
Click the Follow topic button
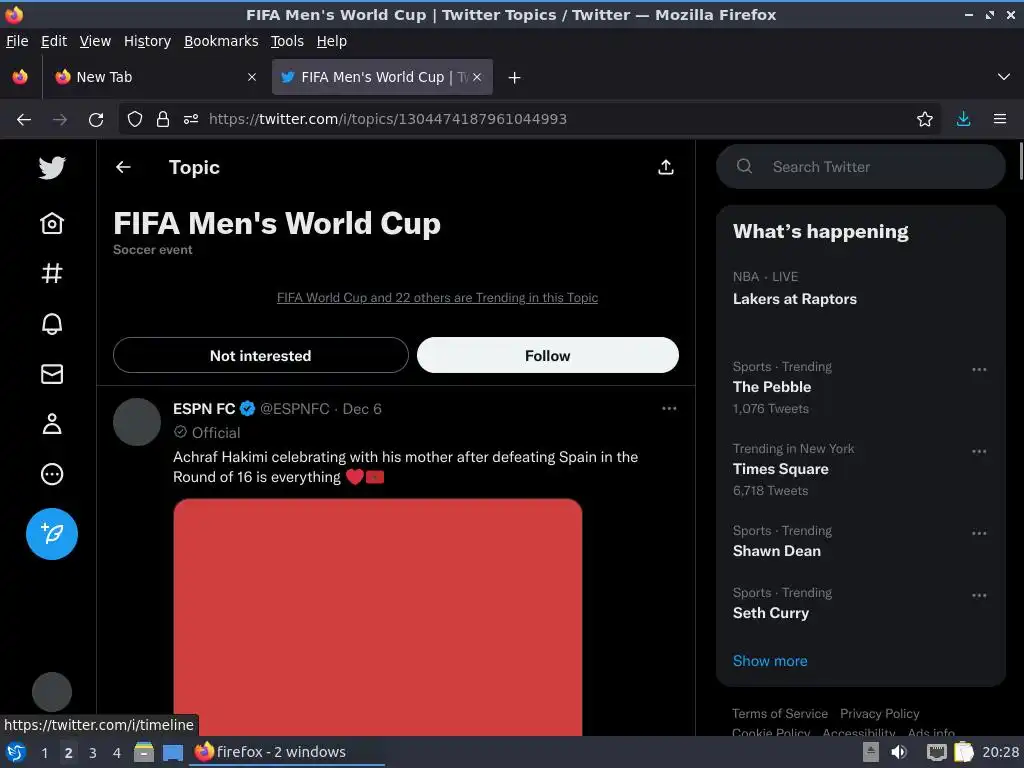coord(547,355)
